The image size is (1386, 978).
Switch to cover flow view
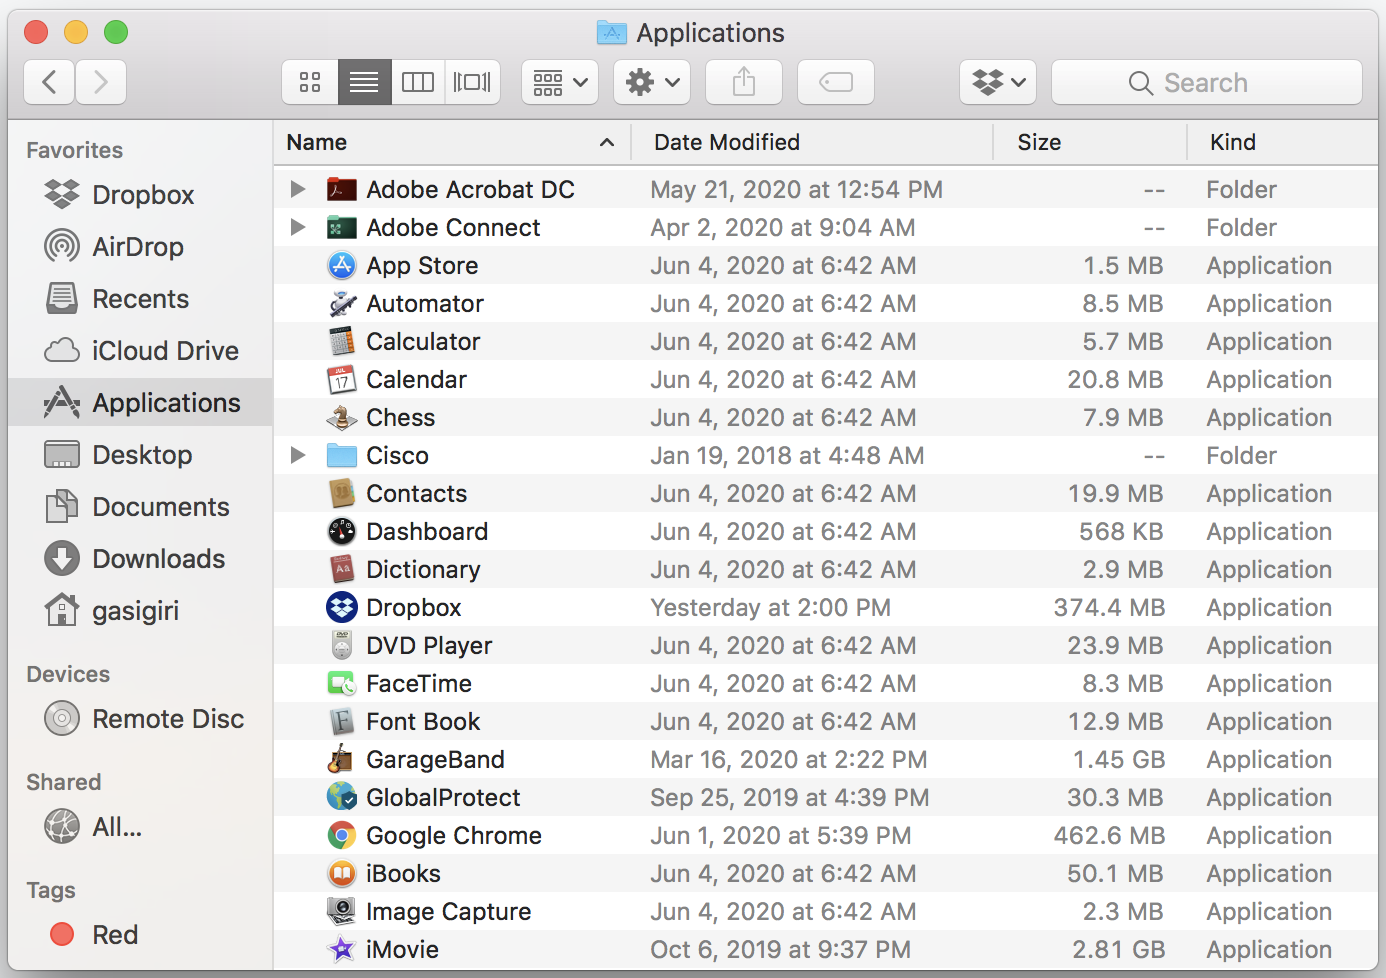(472, 82)
